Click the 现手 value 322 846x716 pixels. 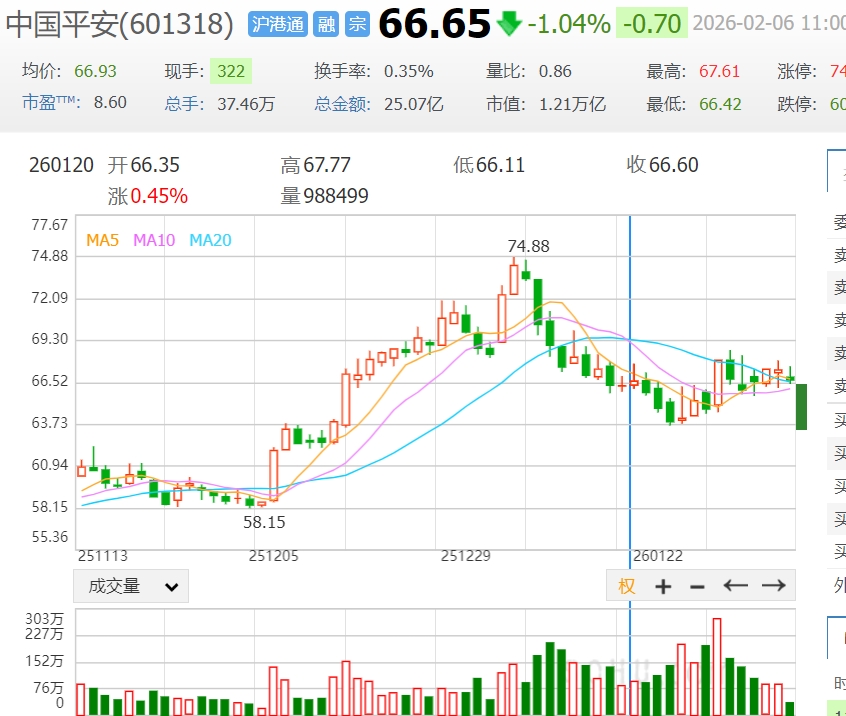click(x=231, y=71)
